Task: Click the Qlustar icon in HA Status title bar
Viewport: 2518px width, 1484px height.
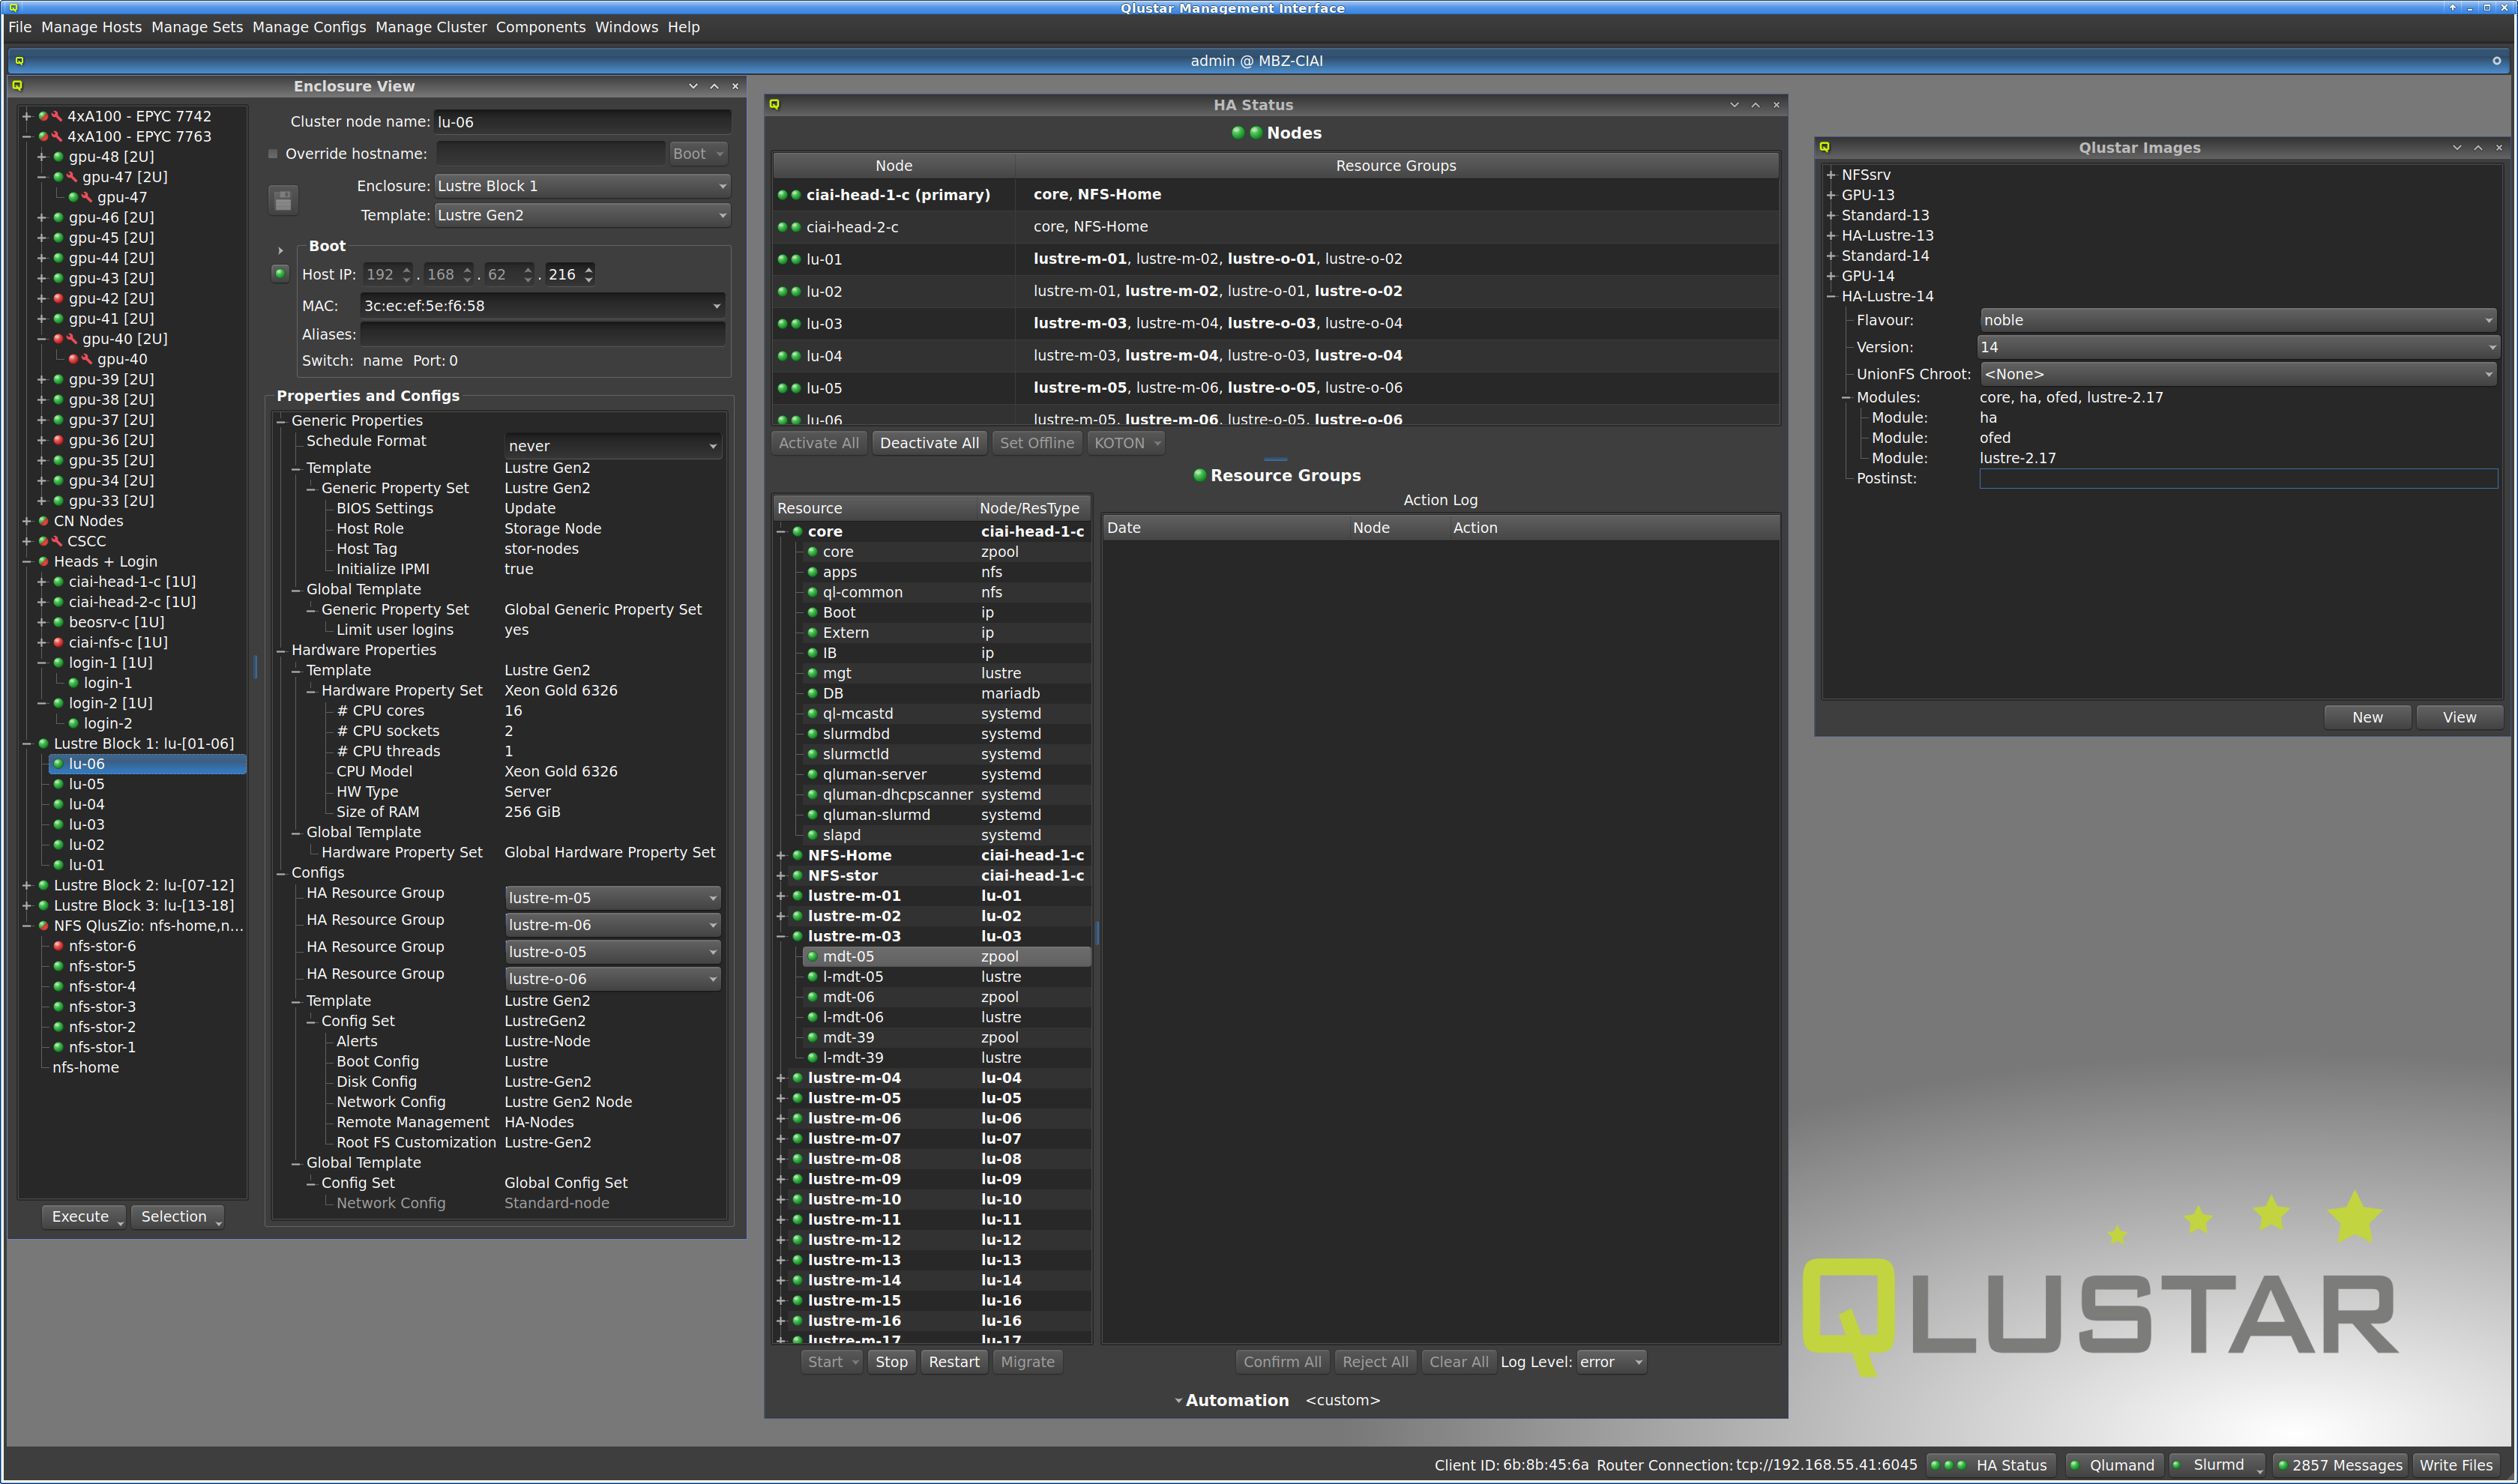Action: (774, 104)
